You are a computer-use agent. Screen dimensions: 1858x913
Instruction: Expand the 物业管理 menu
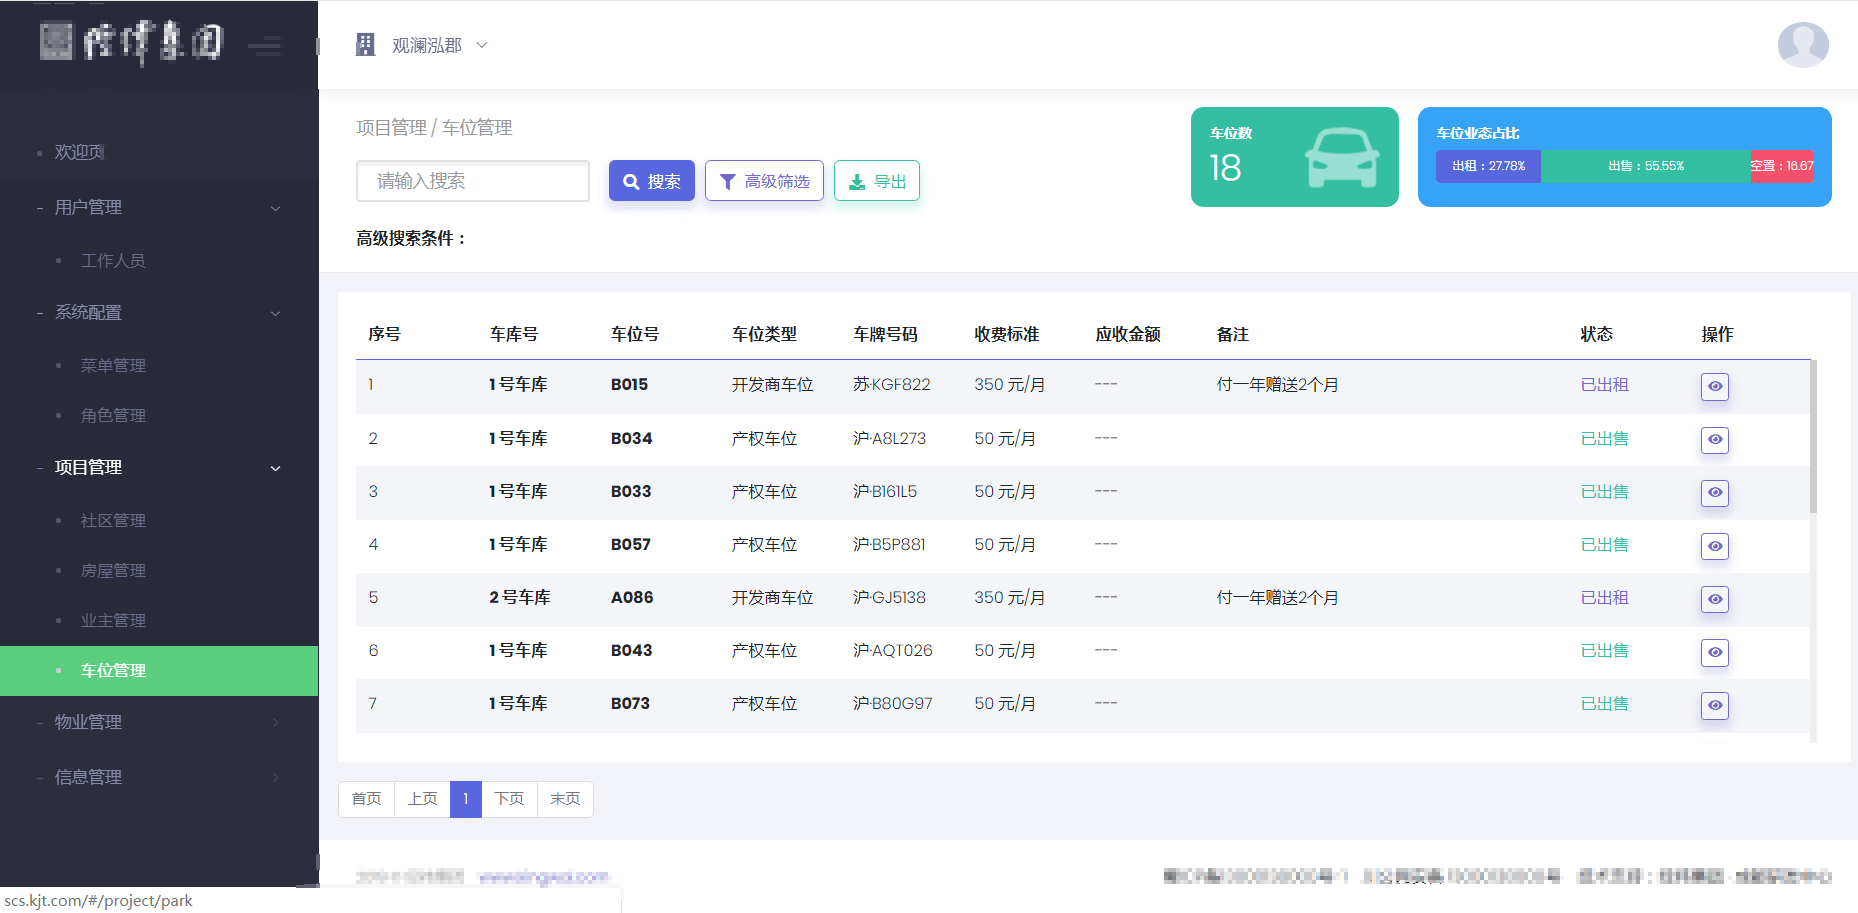(159, 722)
